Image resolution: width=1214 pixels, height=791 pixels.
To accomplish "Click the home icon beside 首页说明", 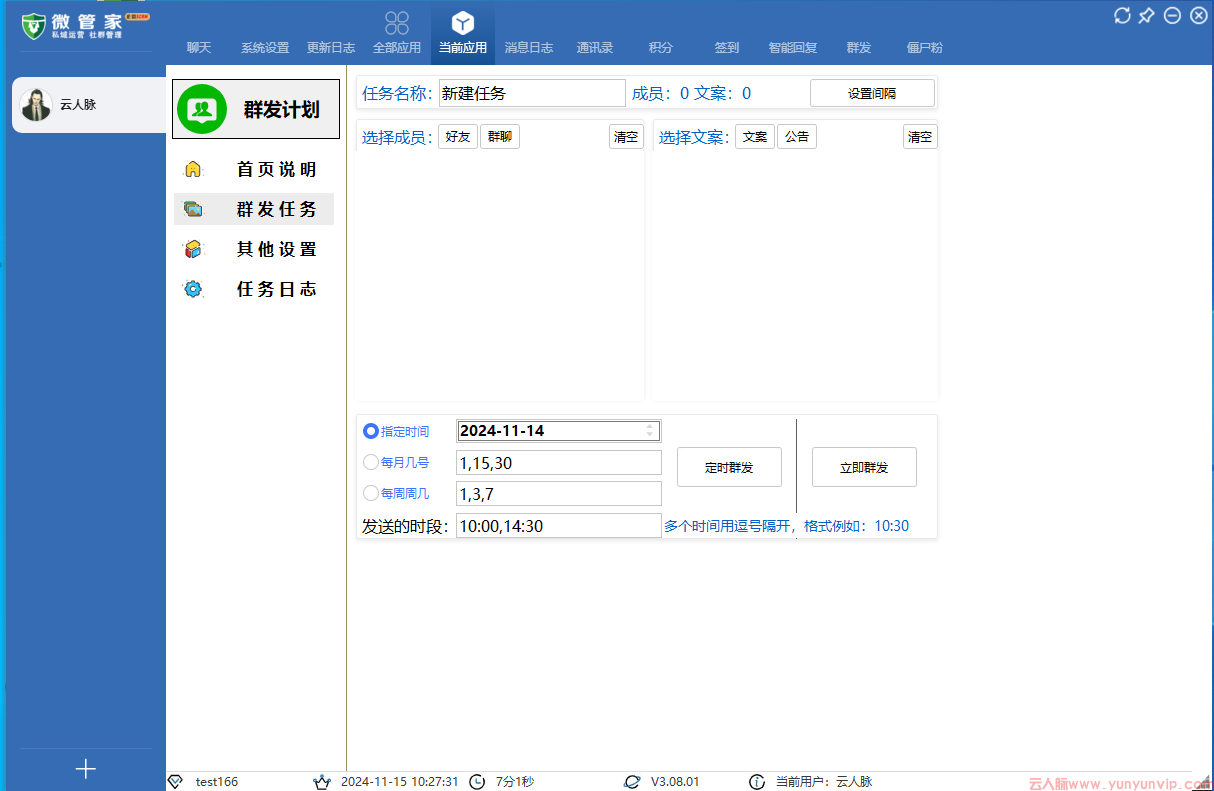I will coord(193,169).
